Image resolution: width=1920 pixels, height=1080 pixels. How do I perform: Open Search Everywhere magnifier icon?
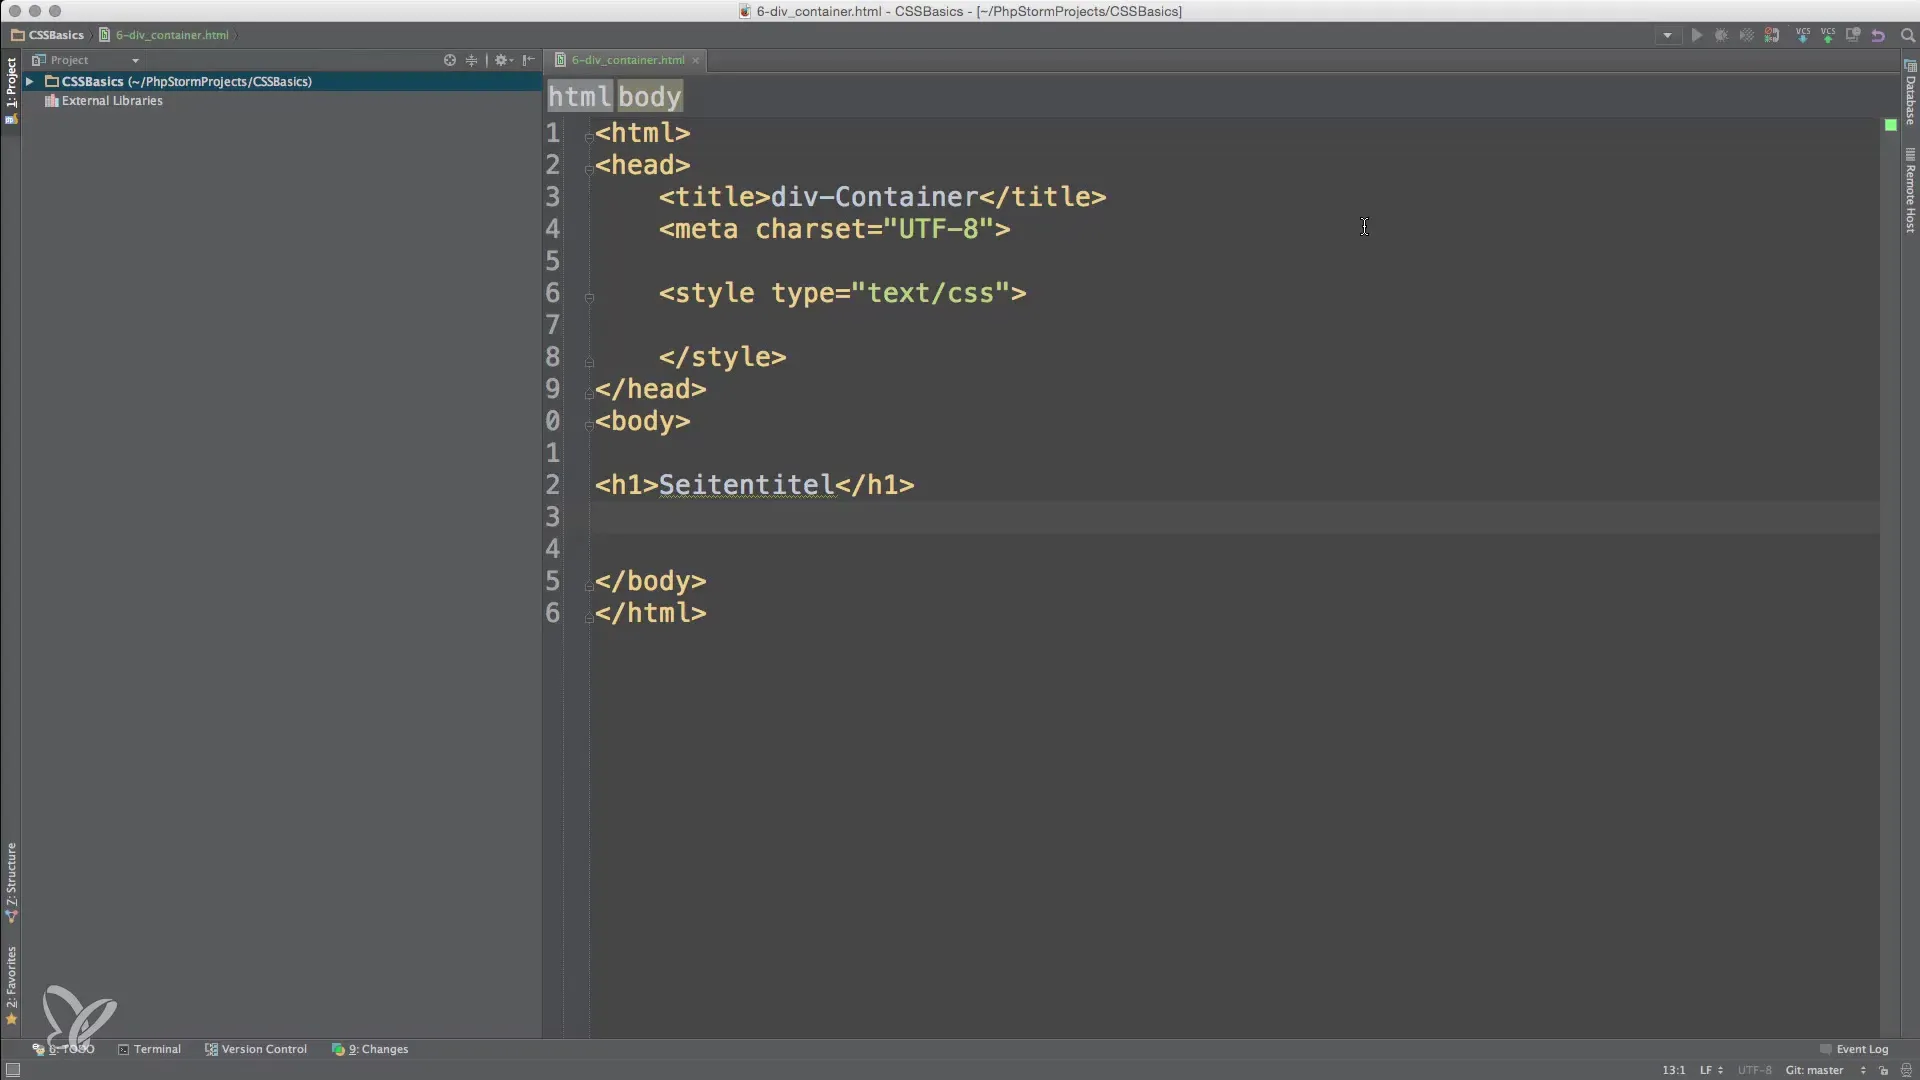(x=1907, y=35)
